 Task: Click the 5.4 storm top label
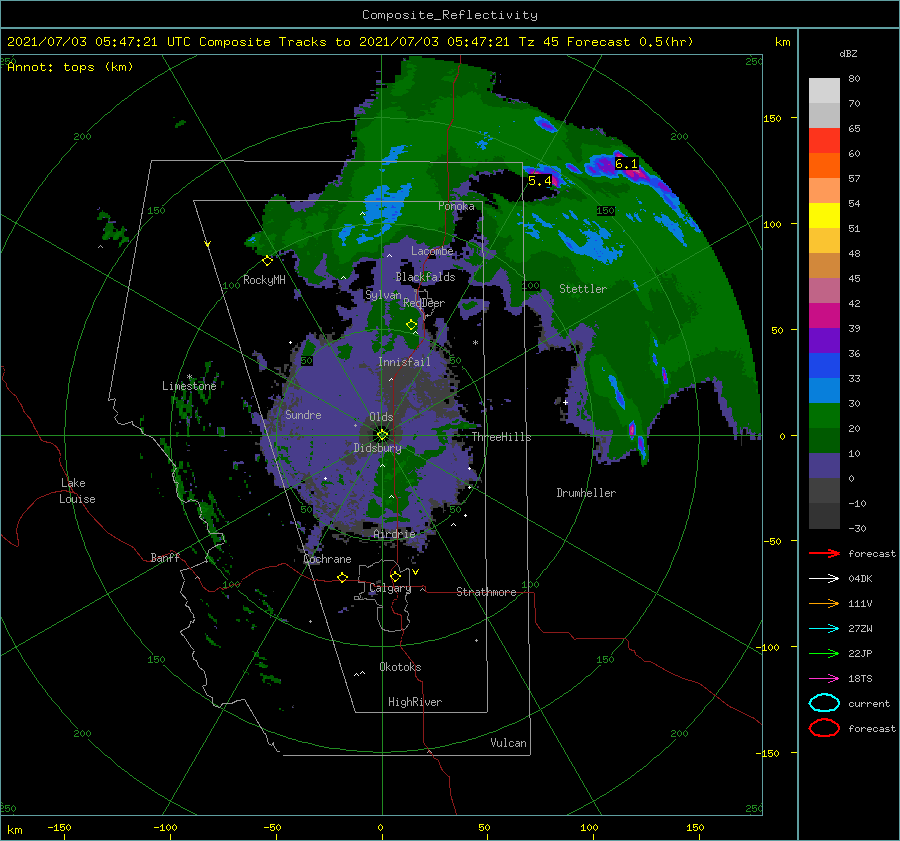[x=539, y=181]
